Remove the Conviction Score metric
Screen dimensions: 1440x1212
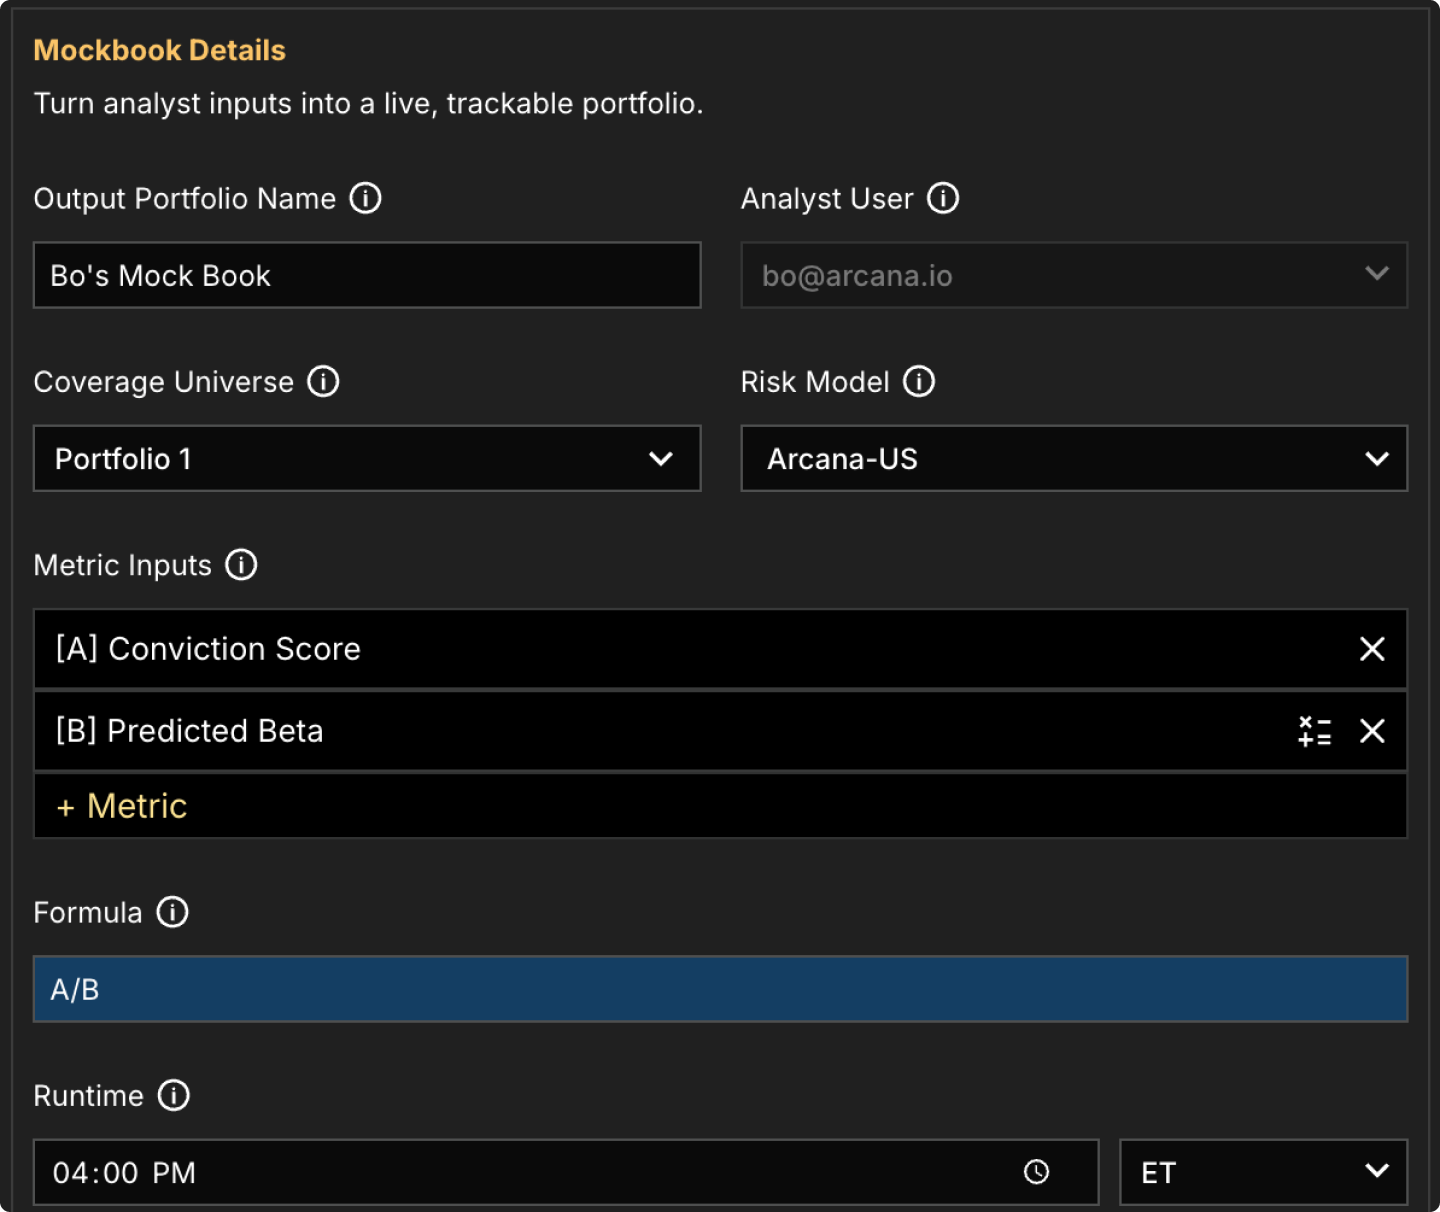pos(1372,649)
